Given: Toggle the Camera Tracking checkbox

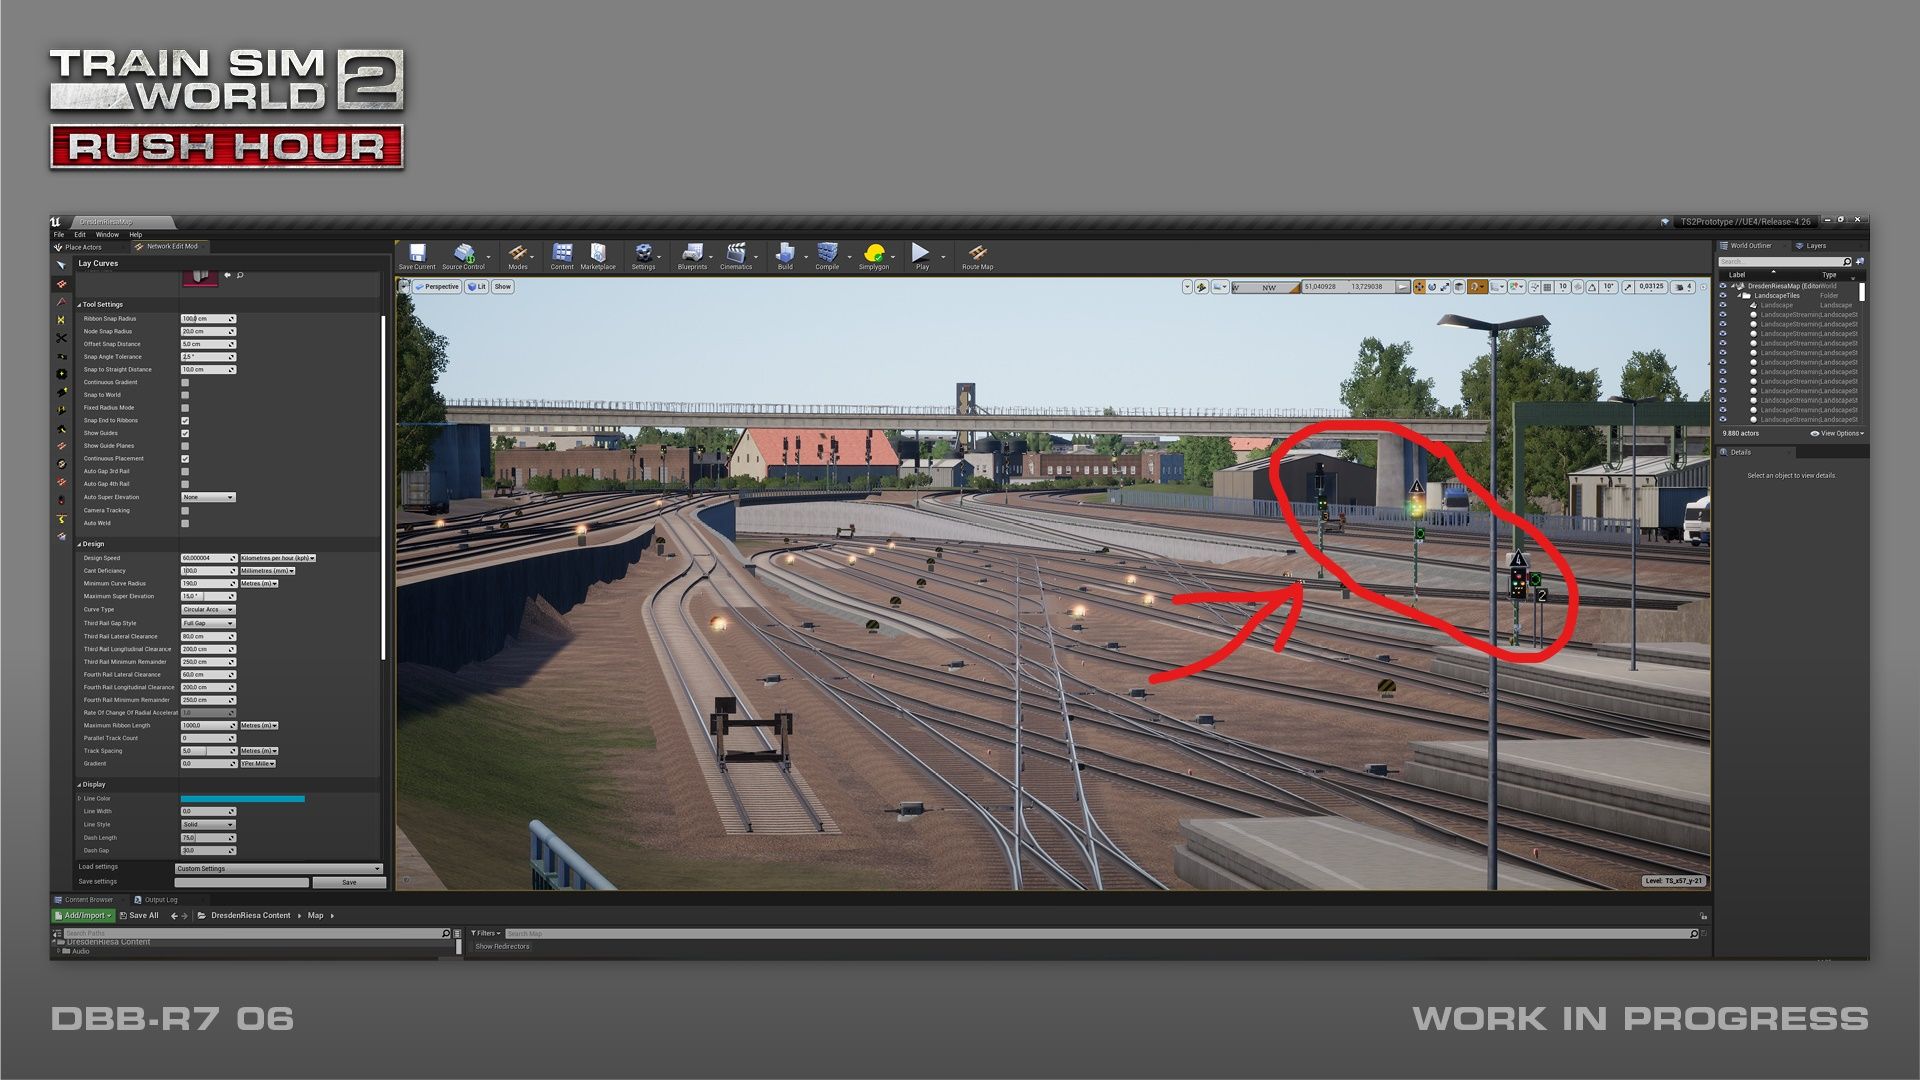Looking at the screenshot, I should (x=185, y=511).
